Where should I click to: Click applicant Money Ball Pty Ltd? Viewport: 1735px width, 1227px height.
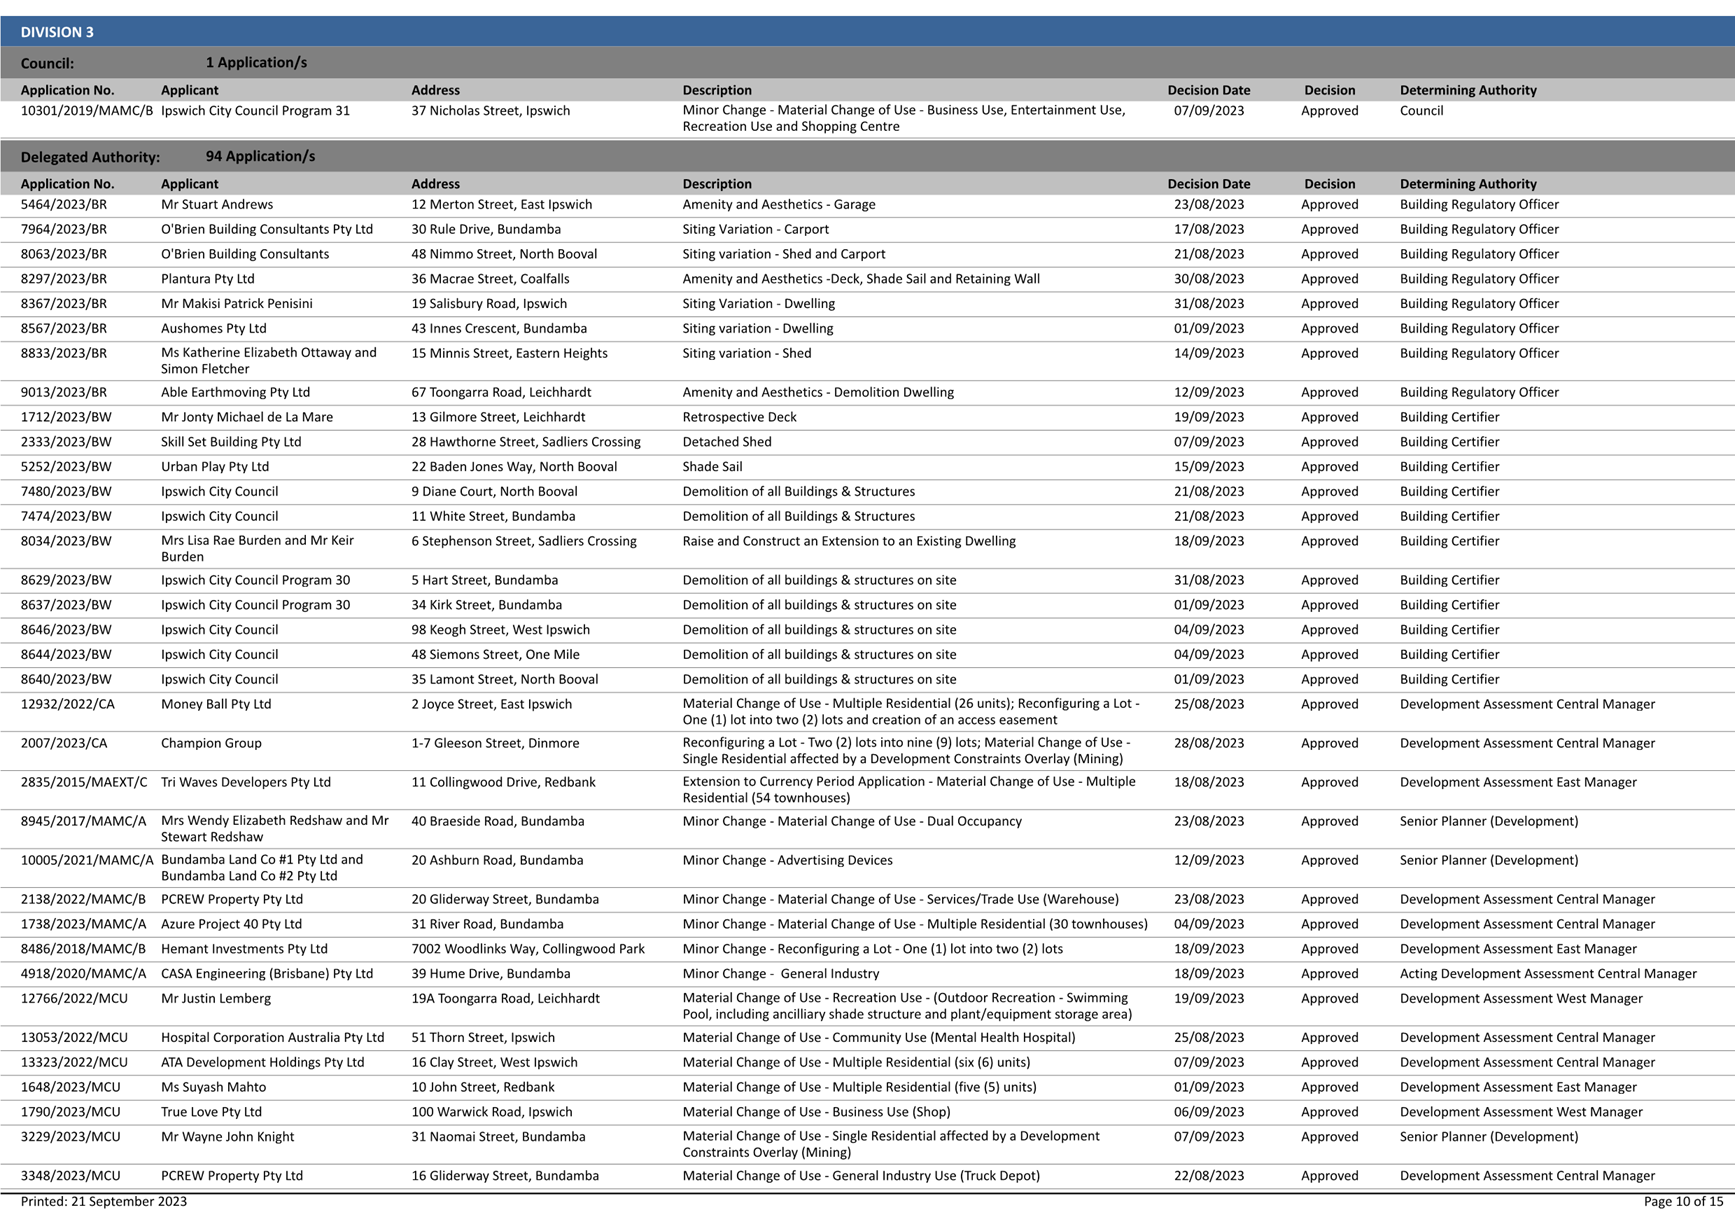216,705
